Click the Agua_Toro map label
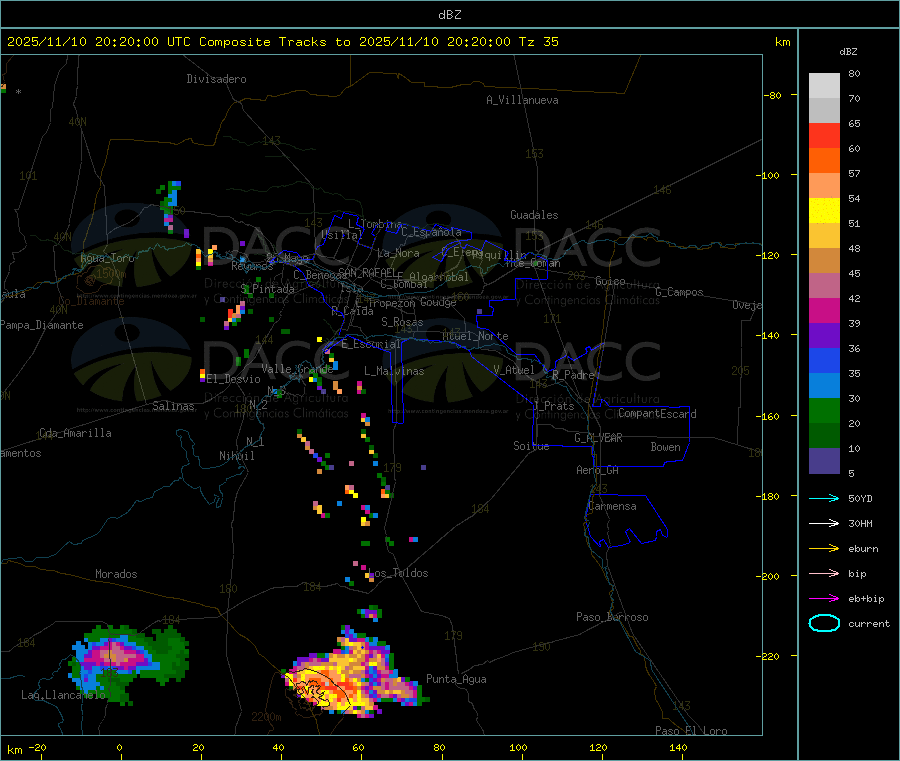 click(107, 258)
